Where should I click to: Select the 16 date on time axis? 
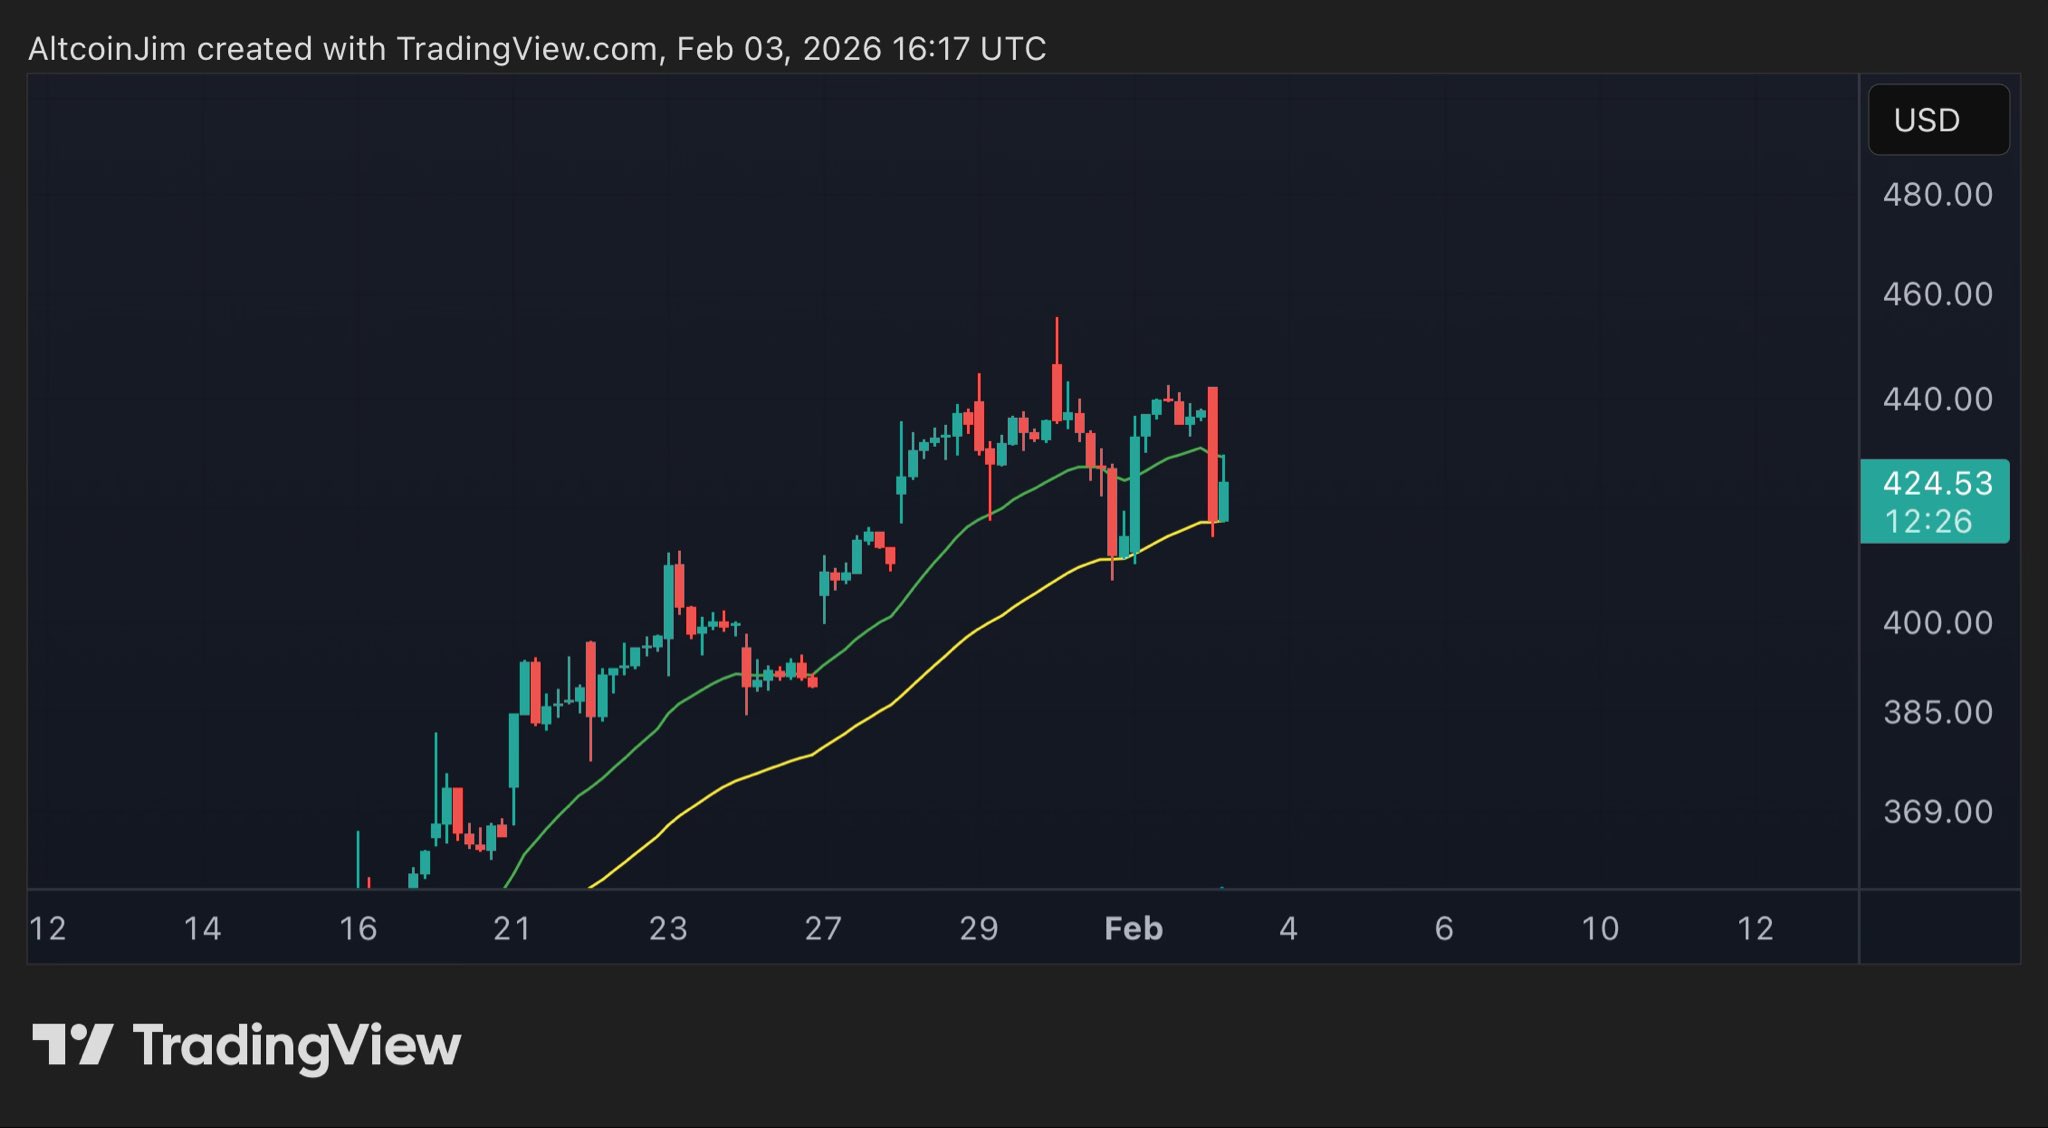coord(358,929)
